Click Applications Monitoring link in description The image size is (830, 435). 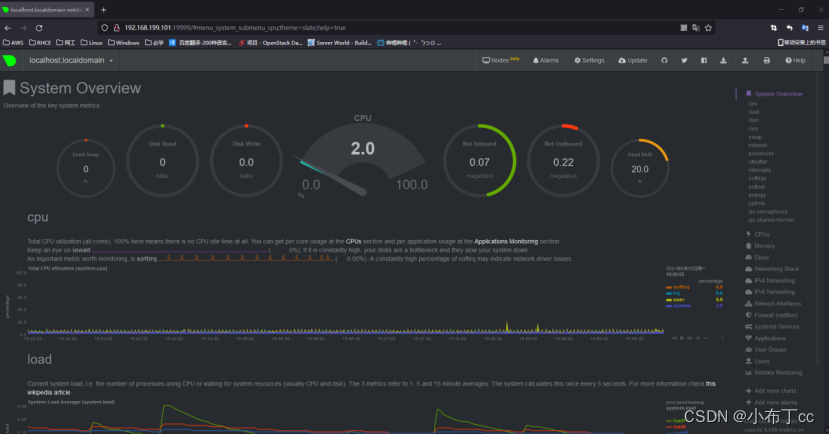[506, 241]
